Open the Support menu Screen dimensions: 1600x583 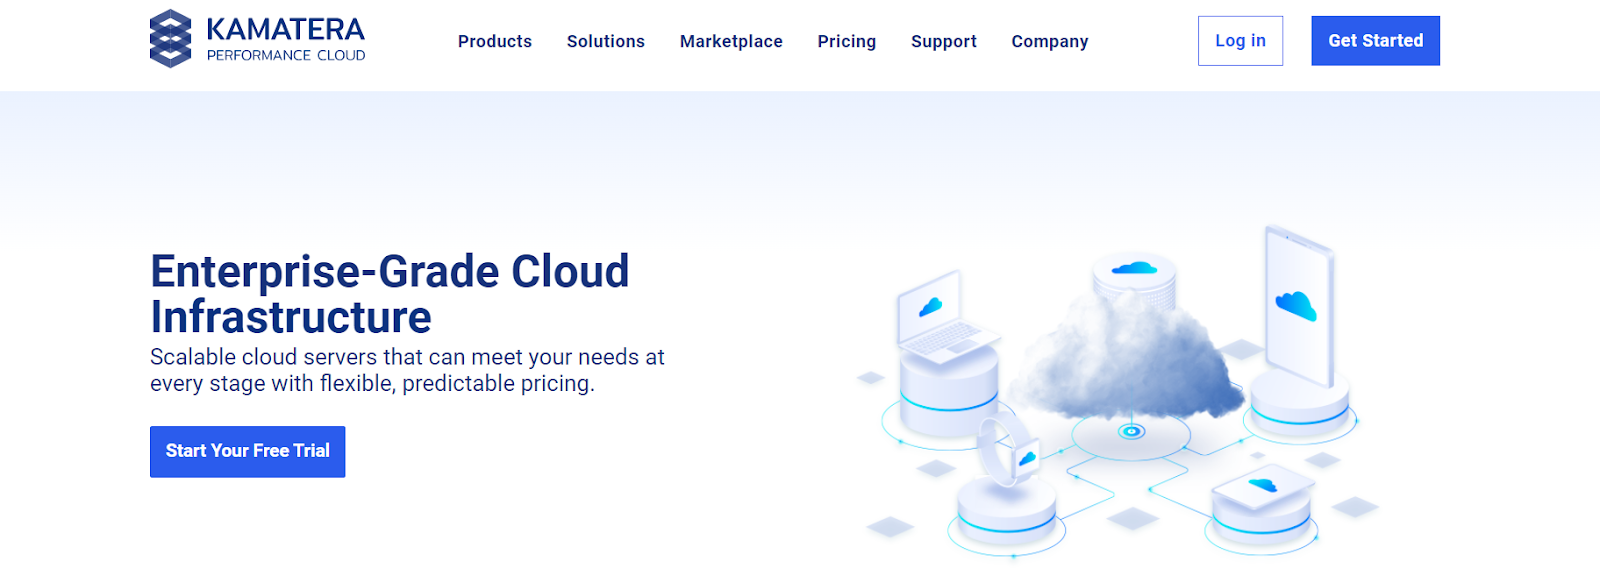pos(943,41)
